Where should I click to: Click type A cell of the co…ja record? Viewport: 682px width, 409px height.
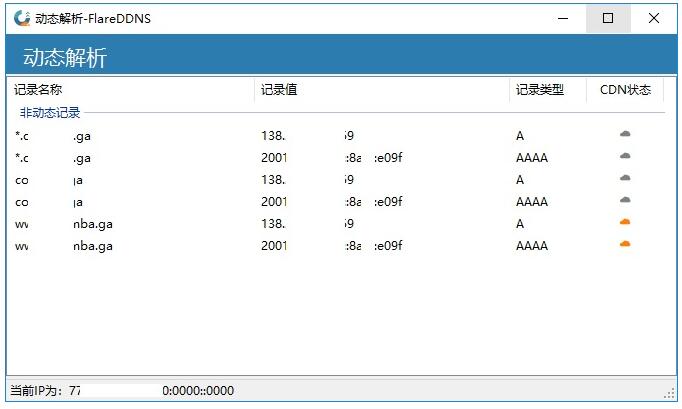pos(520,180)
